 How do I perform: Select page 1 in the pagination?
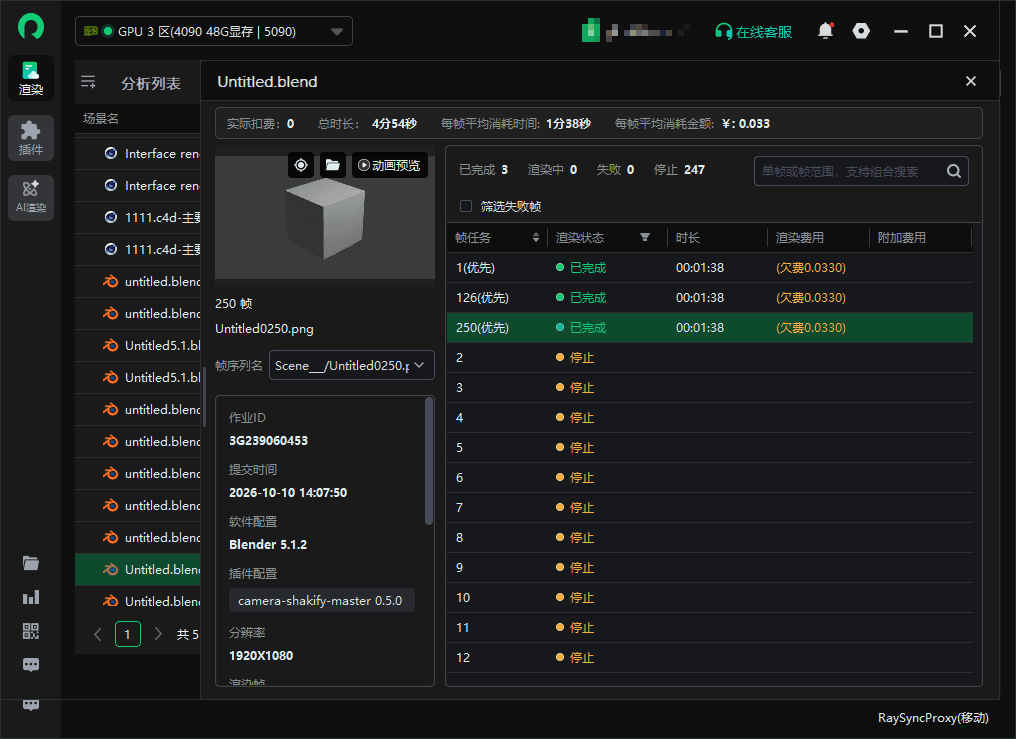(128, 634)
